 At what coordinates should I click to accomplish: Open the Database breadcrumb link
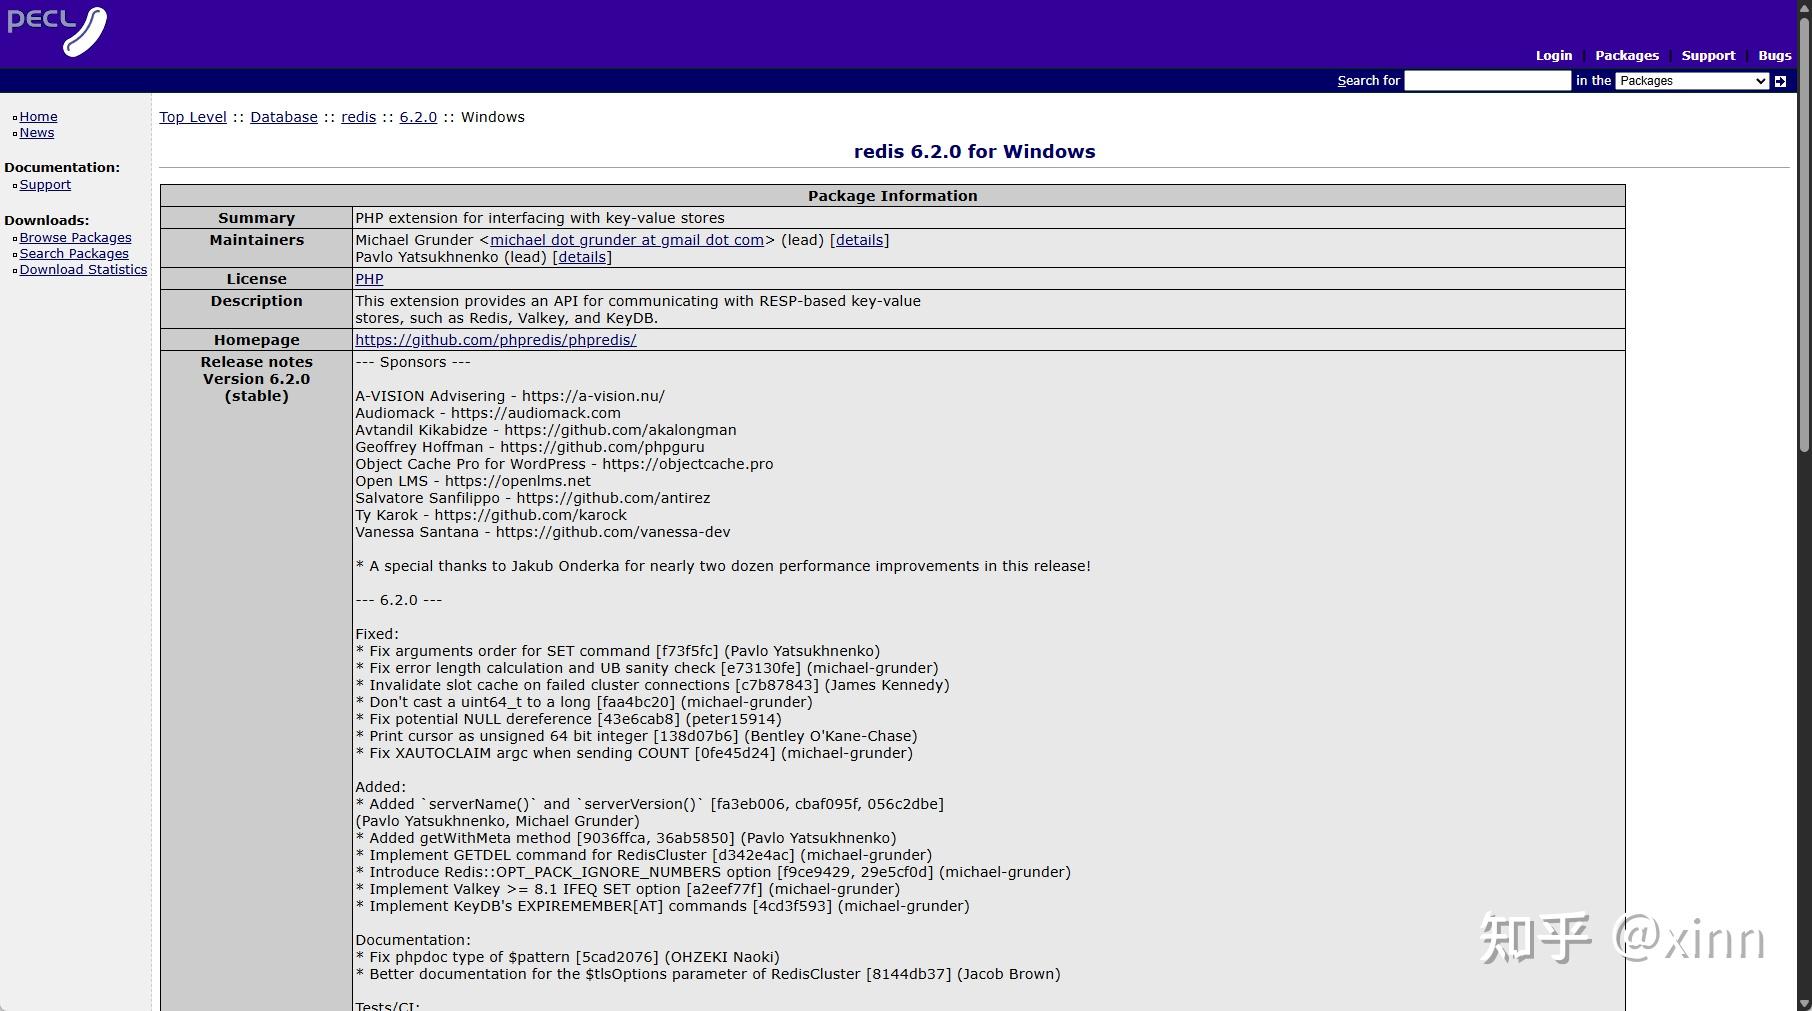coord(284,117)
